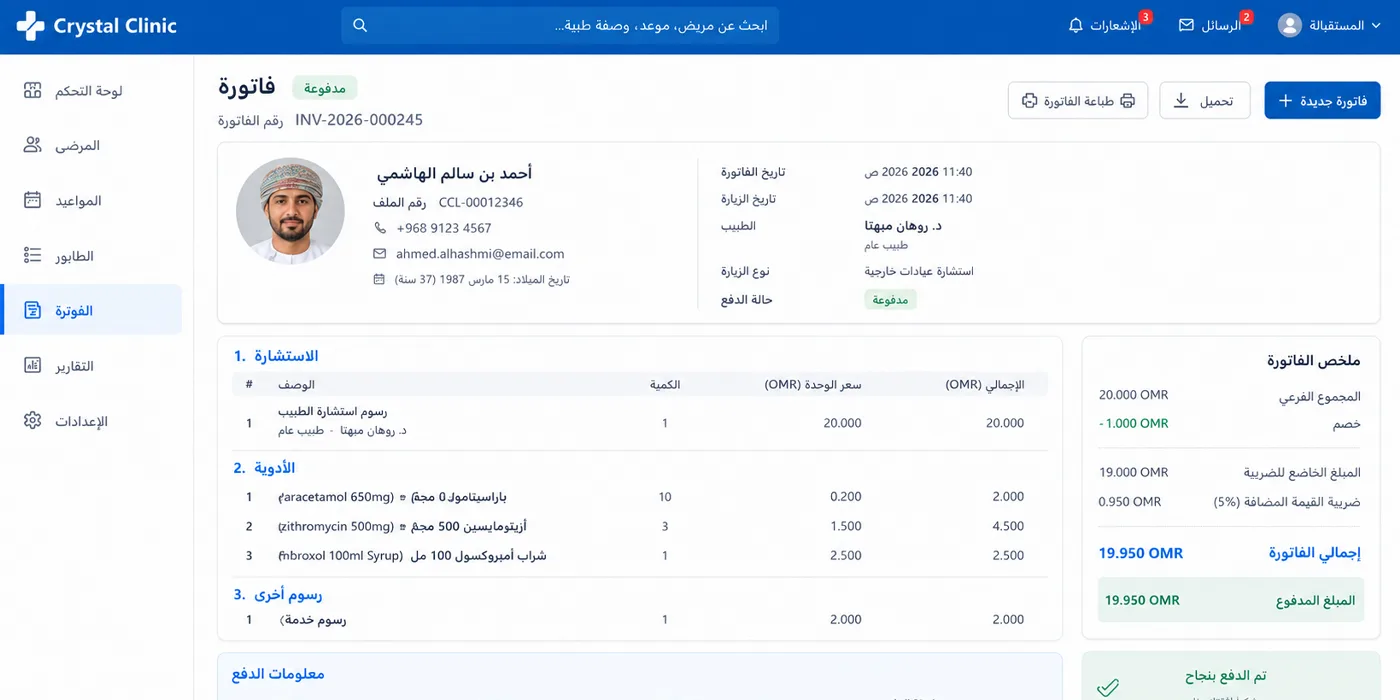Click the search magnifier icon

(360, 26)
